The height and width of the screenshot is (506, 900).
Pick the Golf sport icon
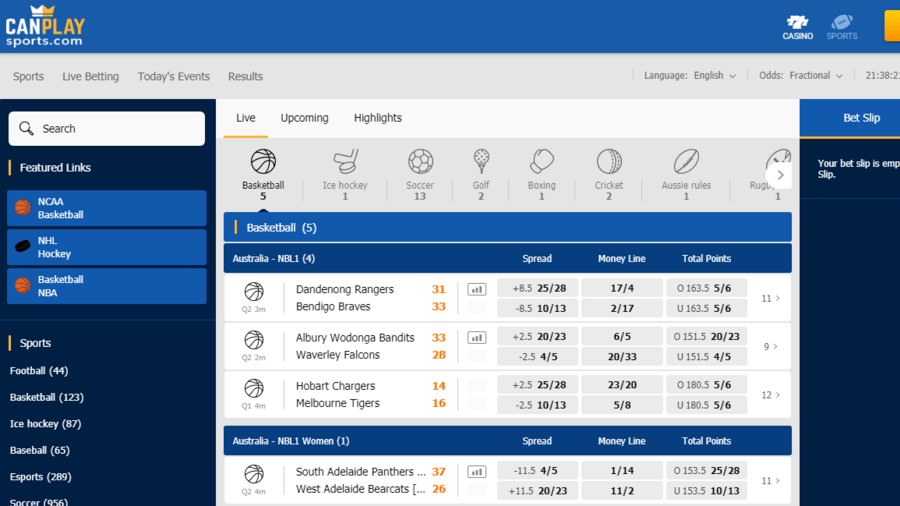pos(481,162)
